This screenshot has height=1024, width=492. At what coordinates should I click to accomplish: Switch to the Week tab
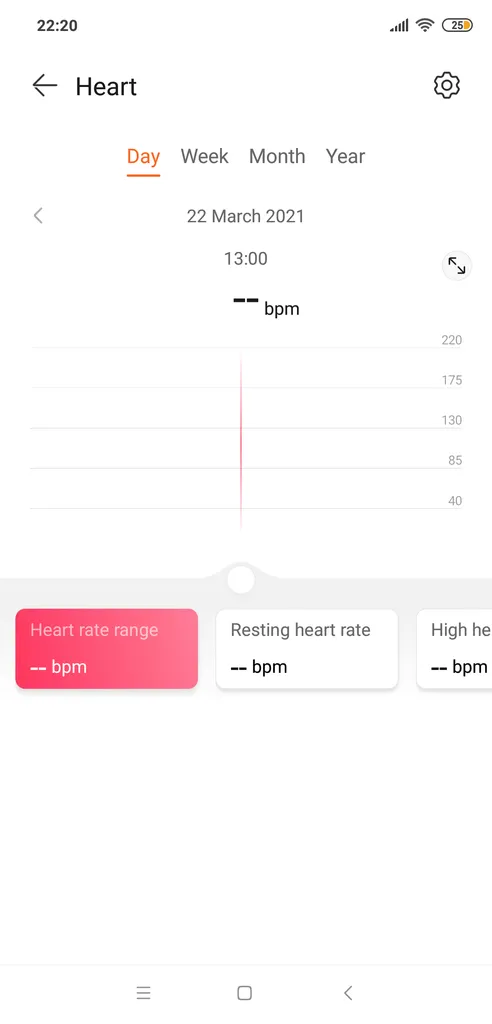coord(205,156)
